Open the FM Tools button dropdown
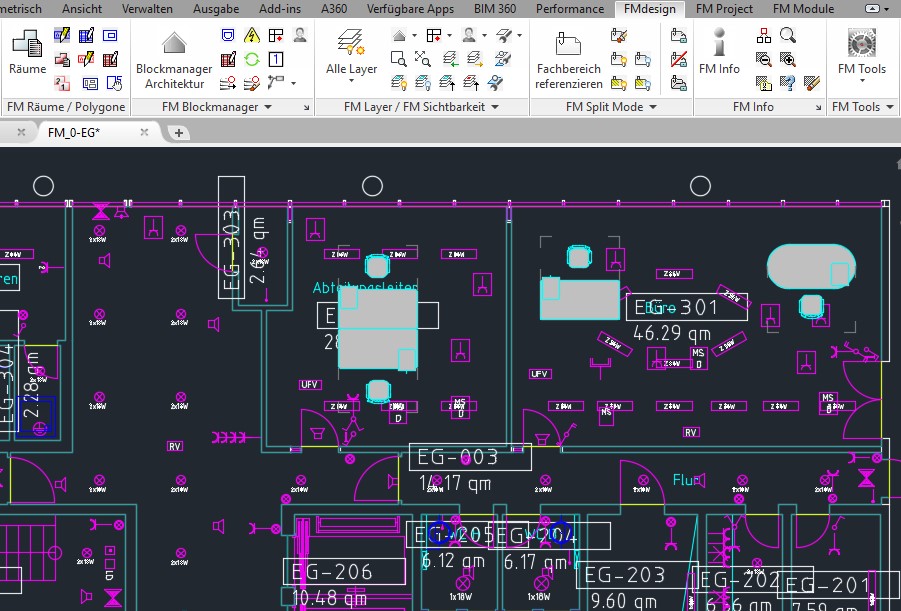Screen dimensions: 901x611 point(862,81)
